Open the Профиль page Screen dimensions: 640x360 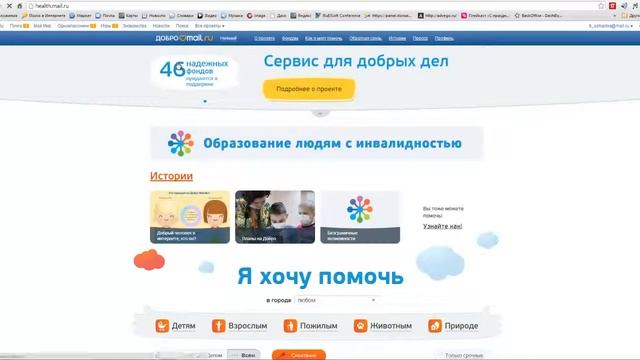click(444, 38)
